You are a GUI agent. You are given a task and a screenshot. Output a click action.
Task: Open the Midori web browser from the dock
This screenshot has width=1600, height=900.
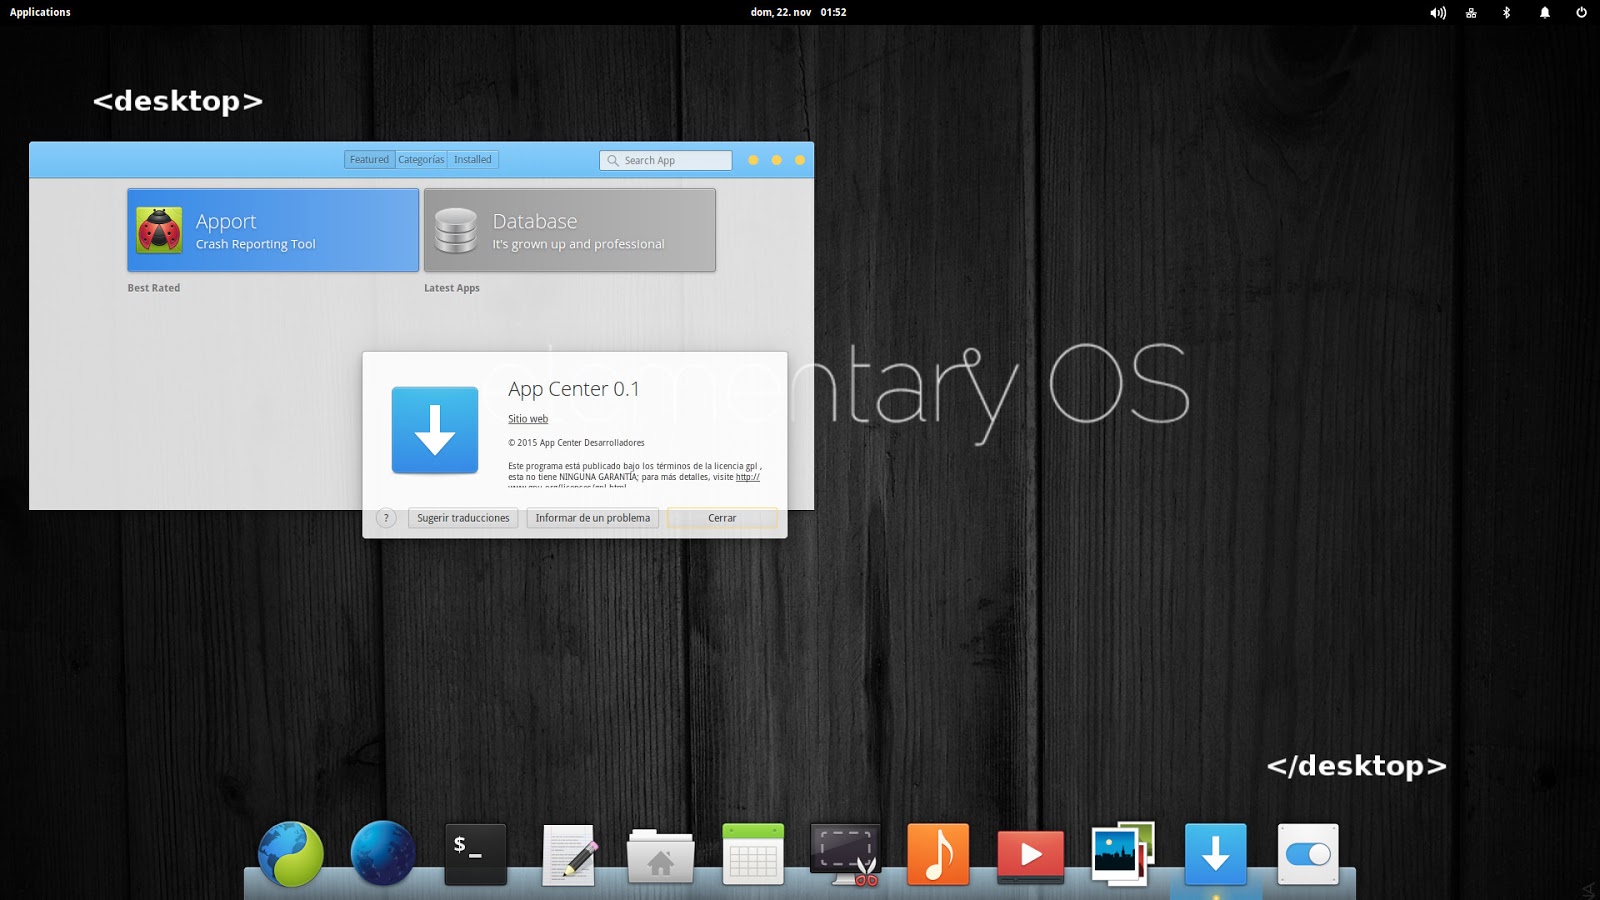(x=291, y=855)
